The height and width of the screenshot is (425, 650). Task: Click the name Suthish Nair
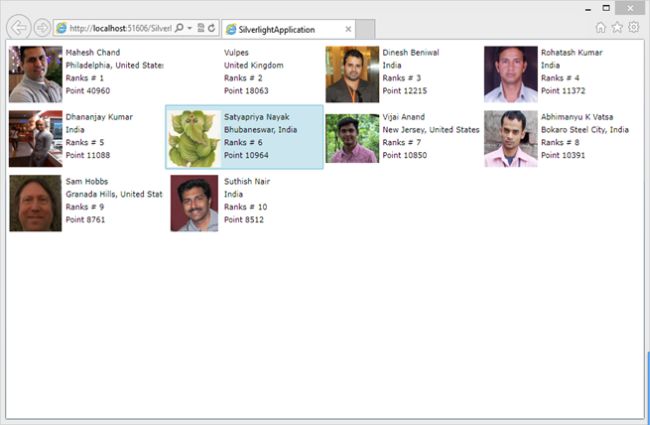pos(247,181)
